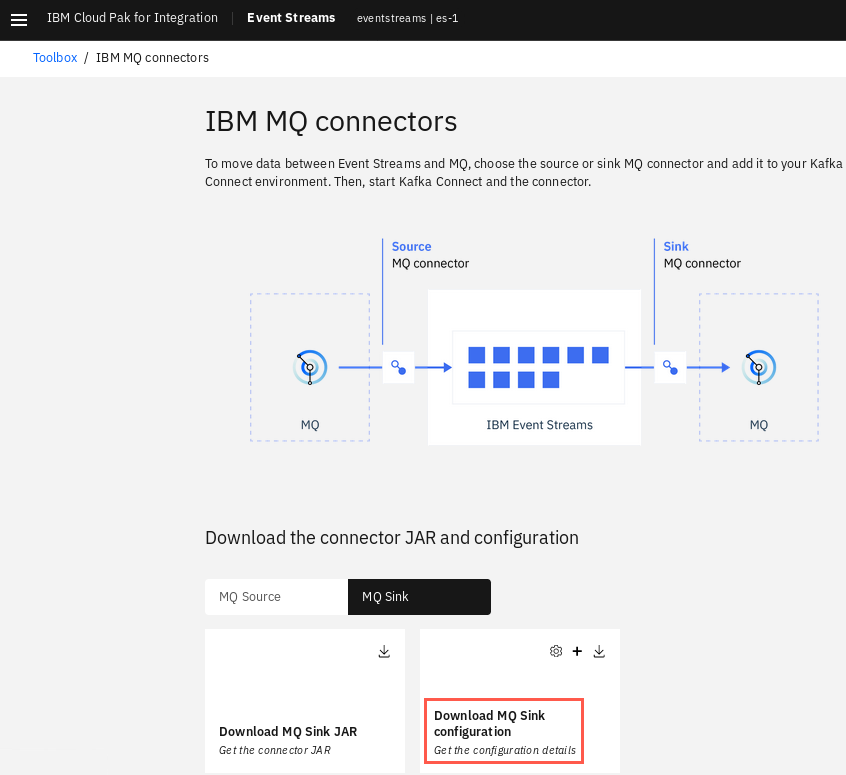Open the hamburger navigation menu
Image resolution: width=846 pixels, height=775 pixels.
[19, 19]
